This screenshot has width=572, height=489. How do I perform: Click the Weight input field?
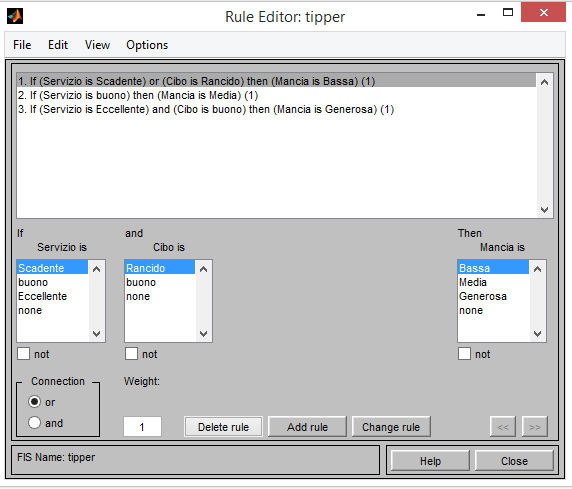(x=142, y=427)
